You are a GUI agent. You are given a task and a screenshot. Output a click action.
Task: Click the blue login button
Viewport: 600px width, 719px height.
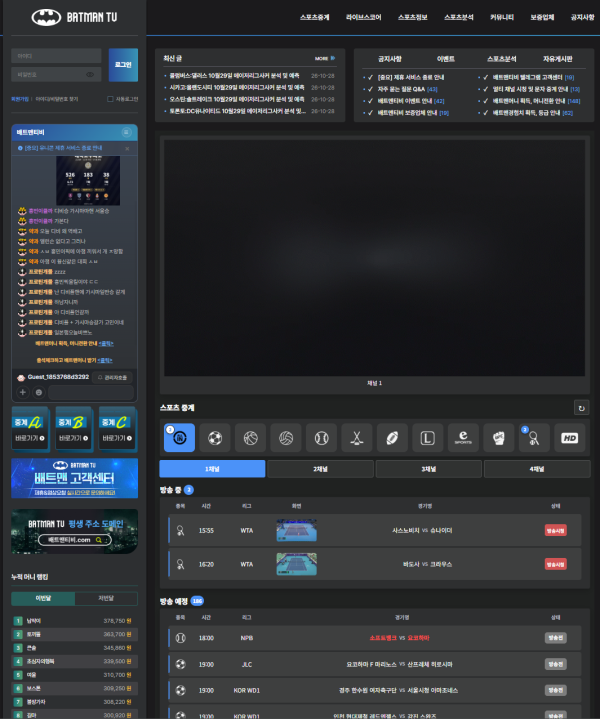(123, 65)
